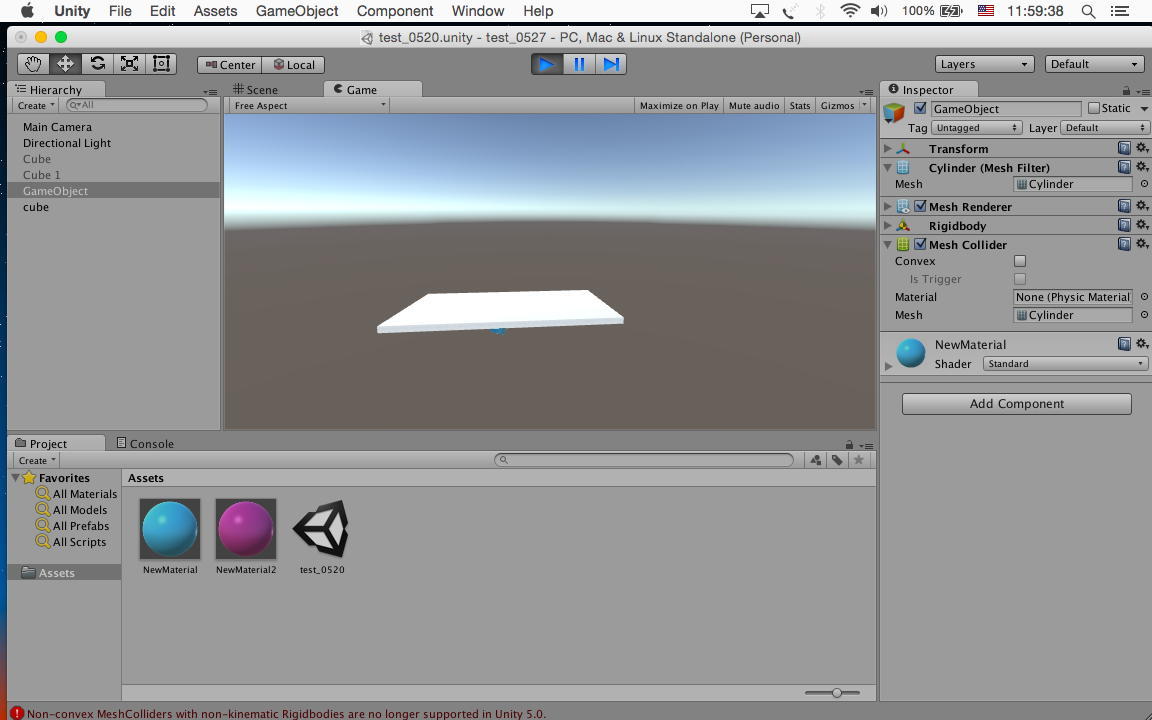Open Physic Material object picker
The image size is (1152, 720).
1144,298
